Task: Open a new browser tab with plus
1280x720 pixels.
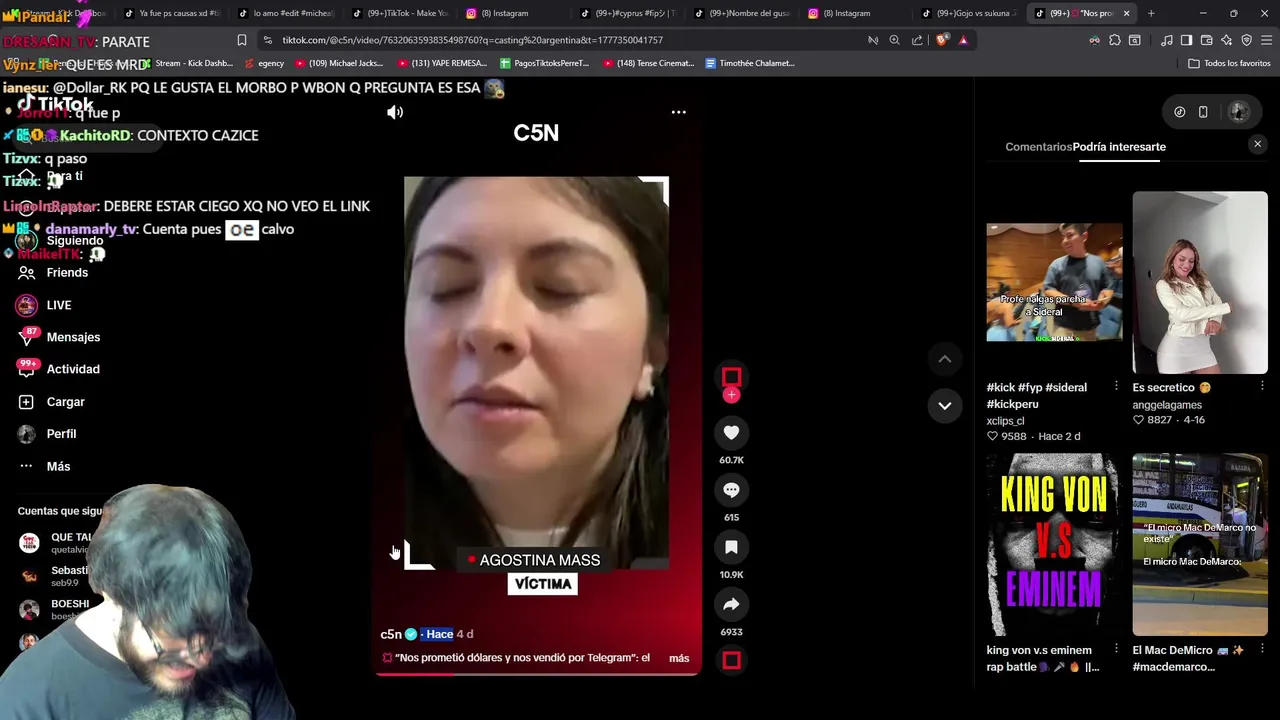Action: (x=1151, y=13)
